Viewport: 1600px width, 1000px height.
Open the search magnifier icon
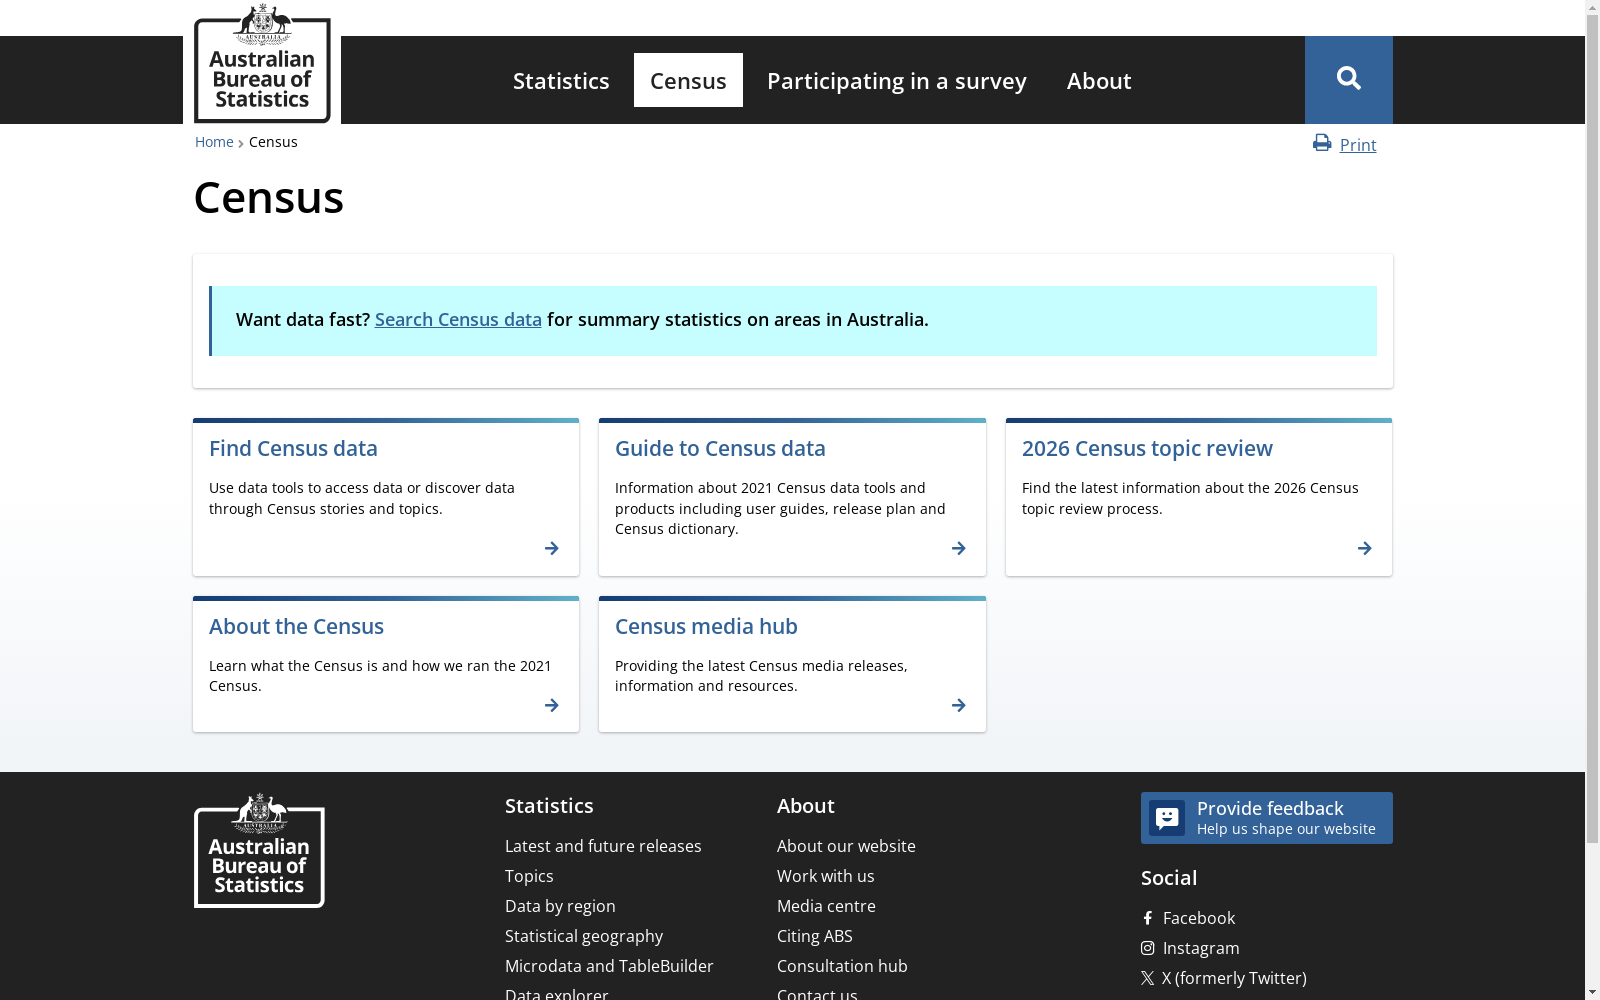[x=1348, y=79]
